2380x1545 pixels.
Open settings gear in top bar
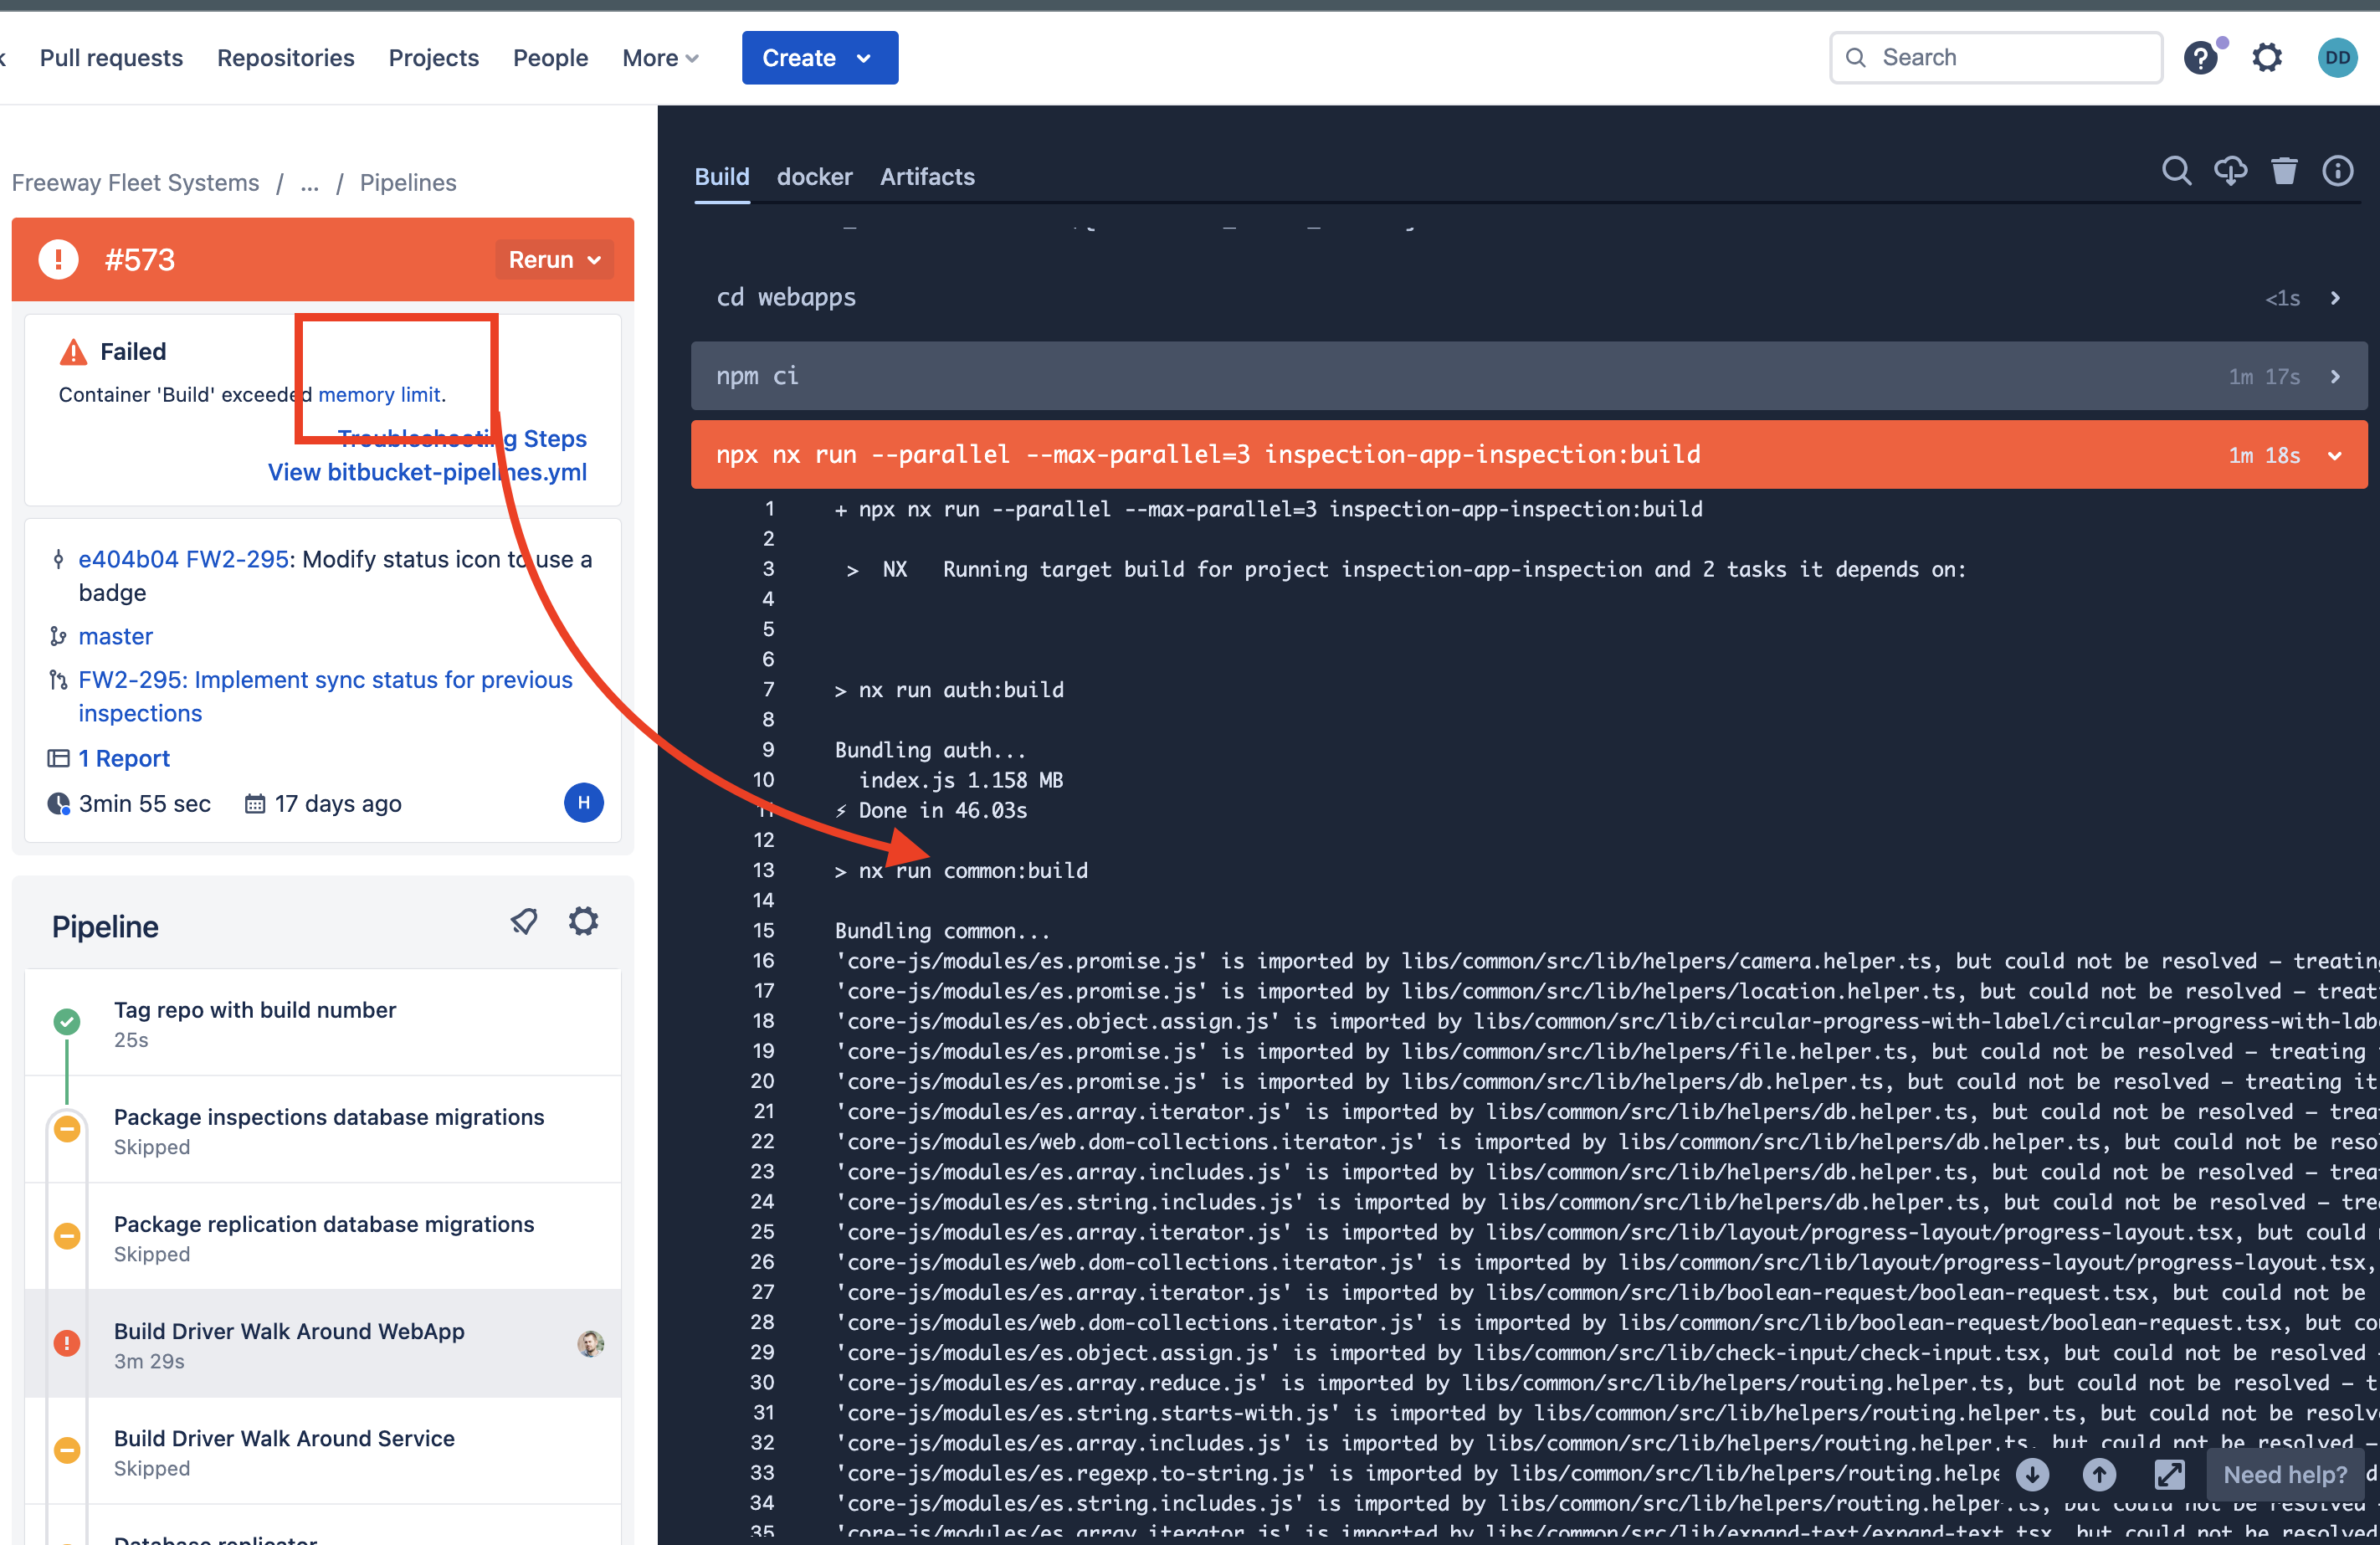point(2267,58)
